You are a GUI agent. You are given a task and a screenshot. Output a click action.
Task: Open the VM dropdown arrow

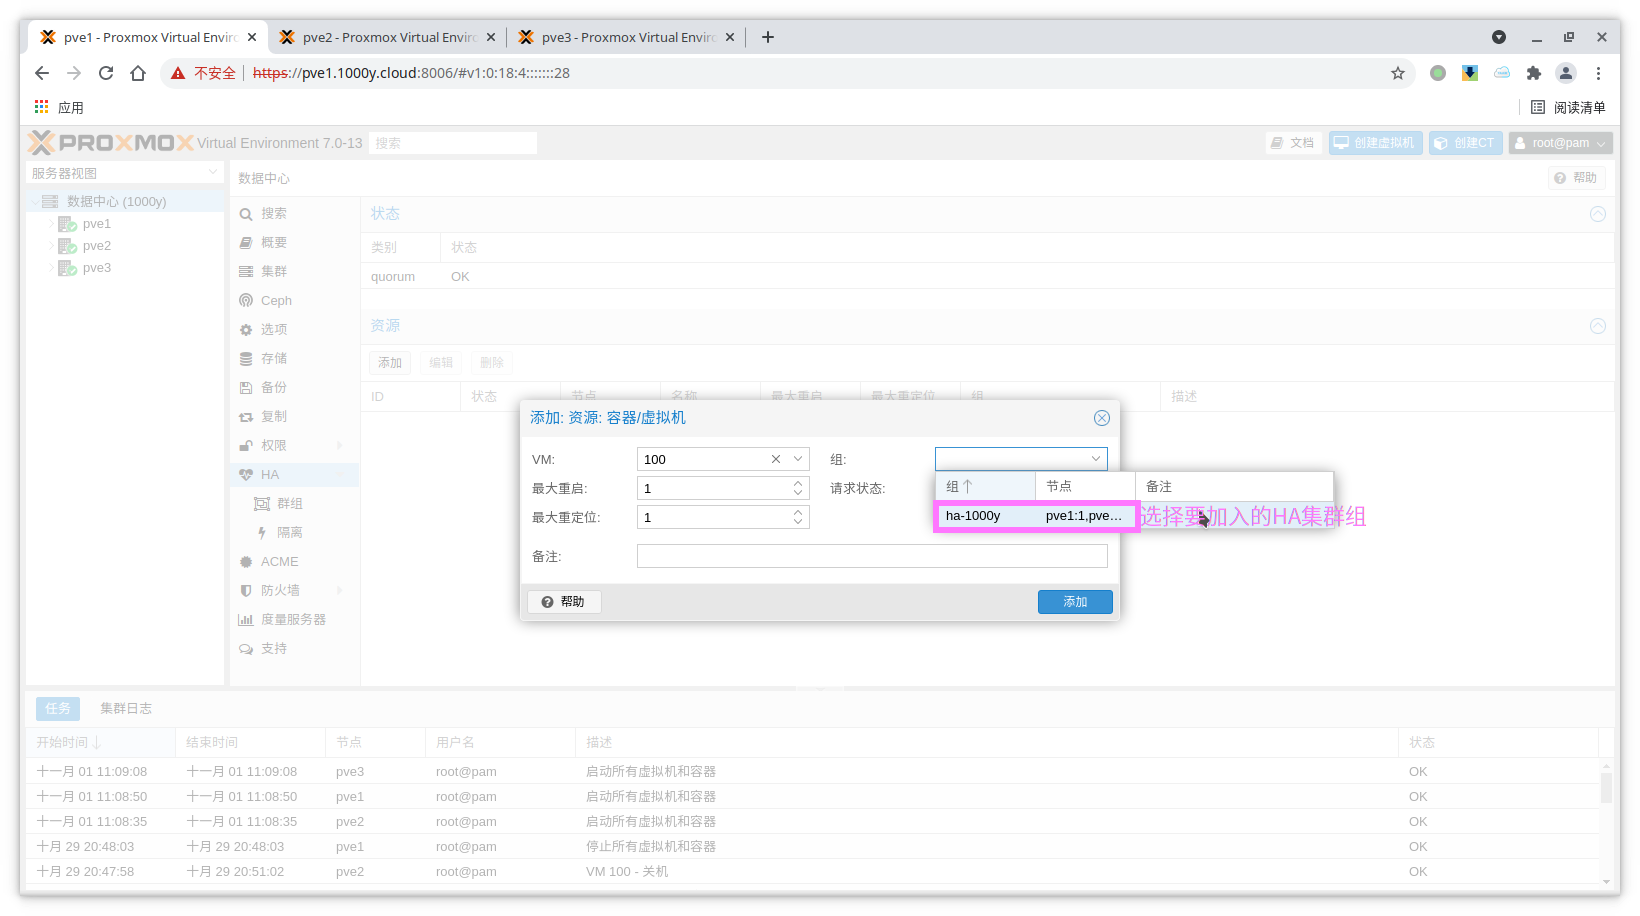(798, 459)
